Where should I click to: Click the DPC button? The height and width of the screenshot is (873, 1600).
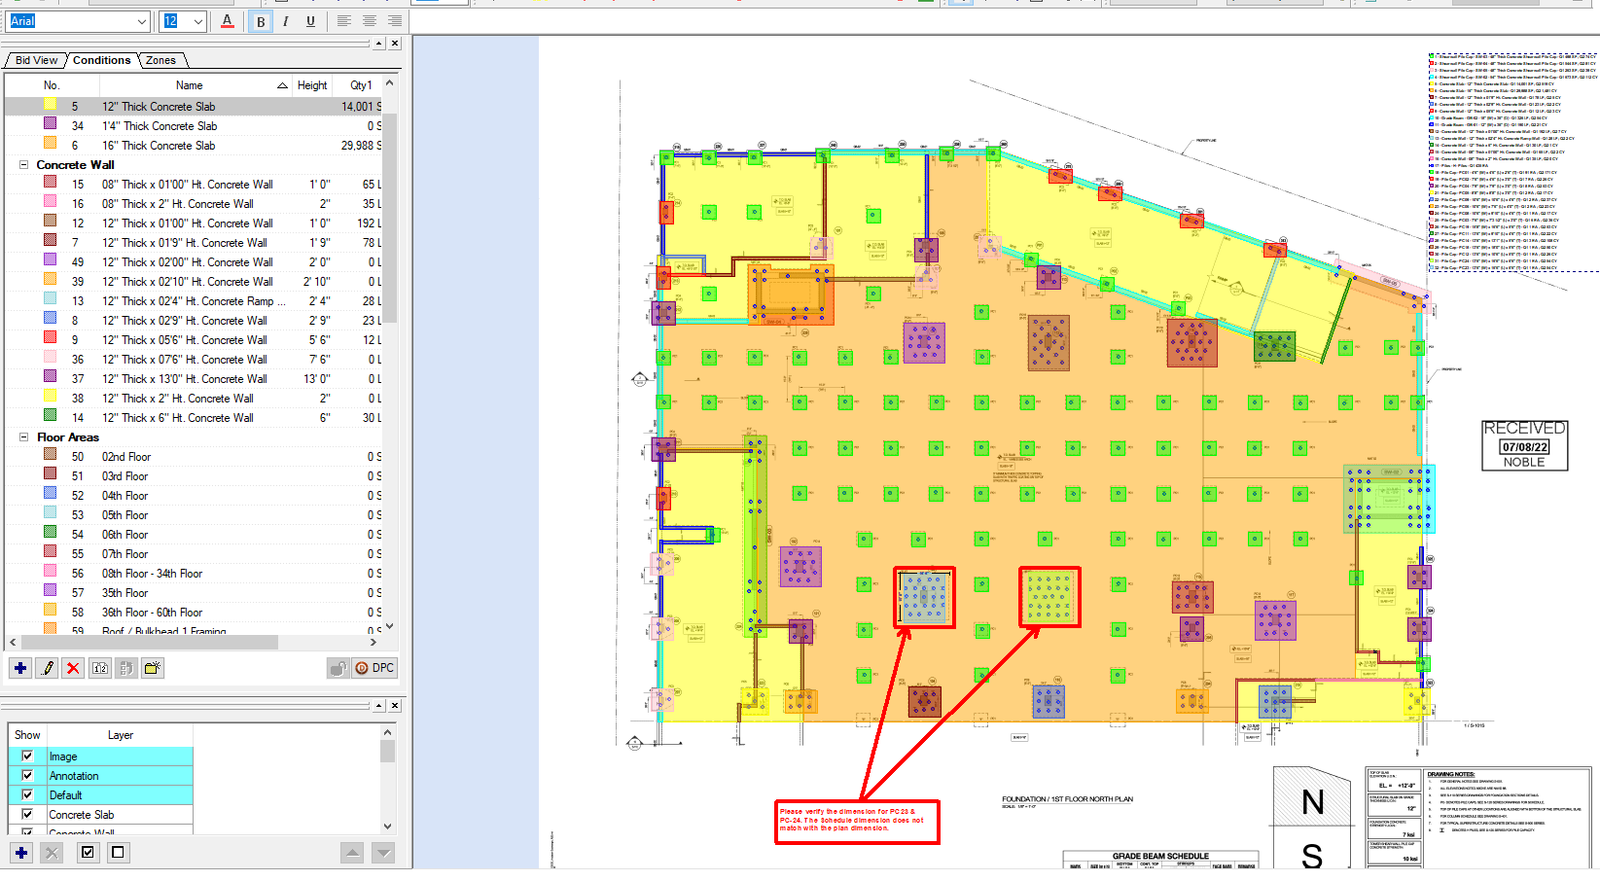(375, 668)
